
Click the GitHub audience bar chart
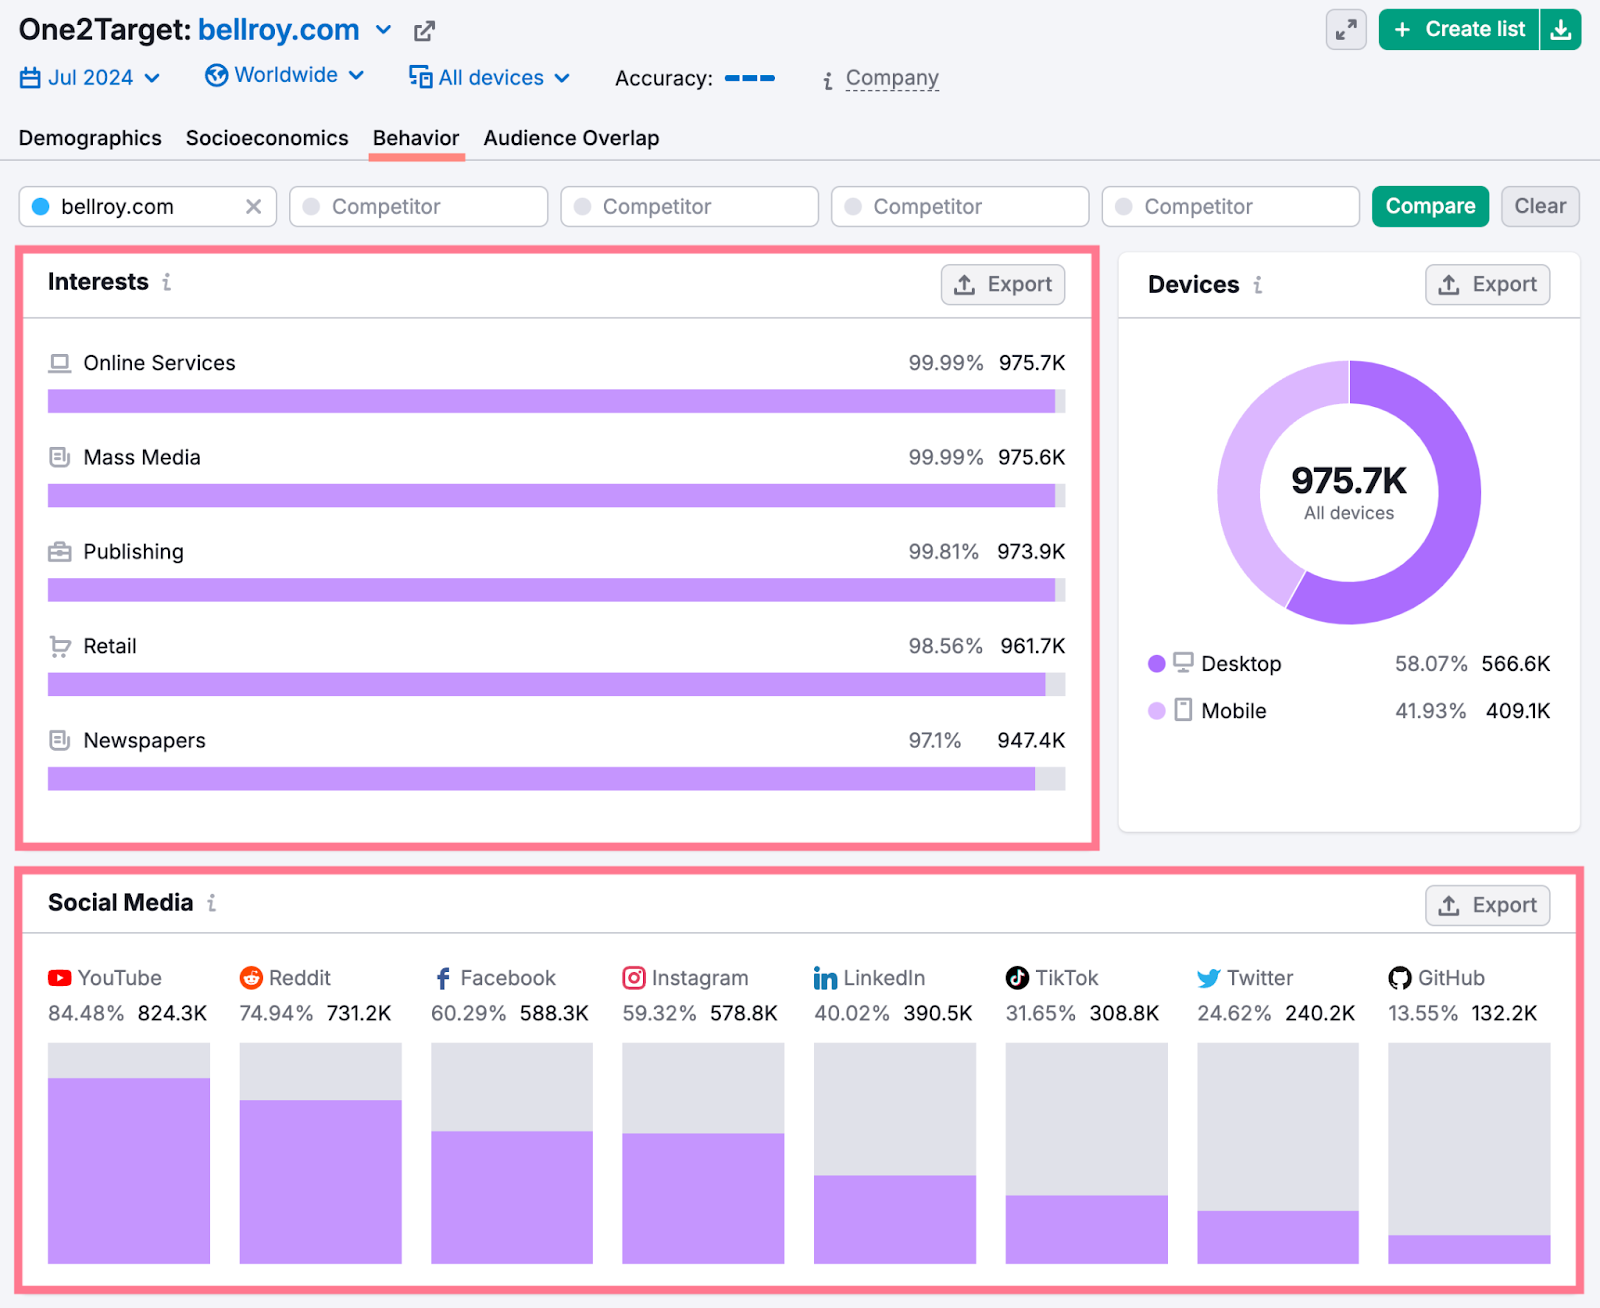click(1470, 1153)
